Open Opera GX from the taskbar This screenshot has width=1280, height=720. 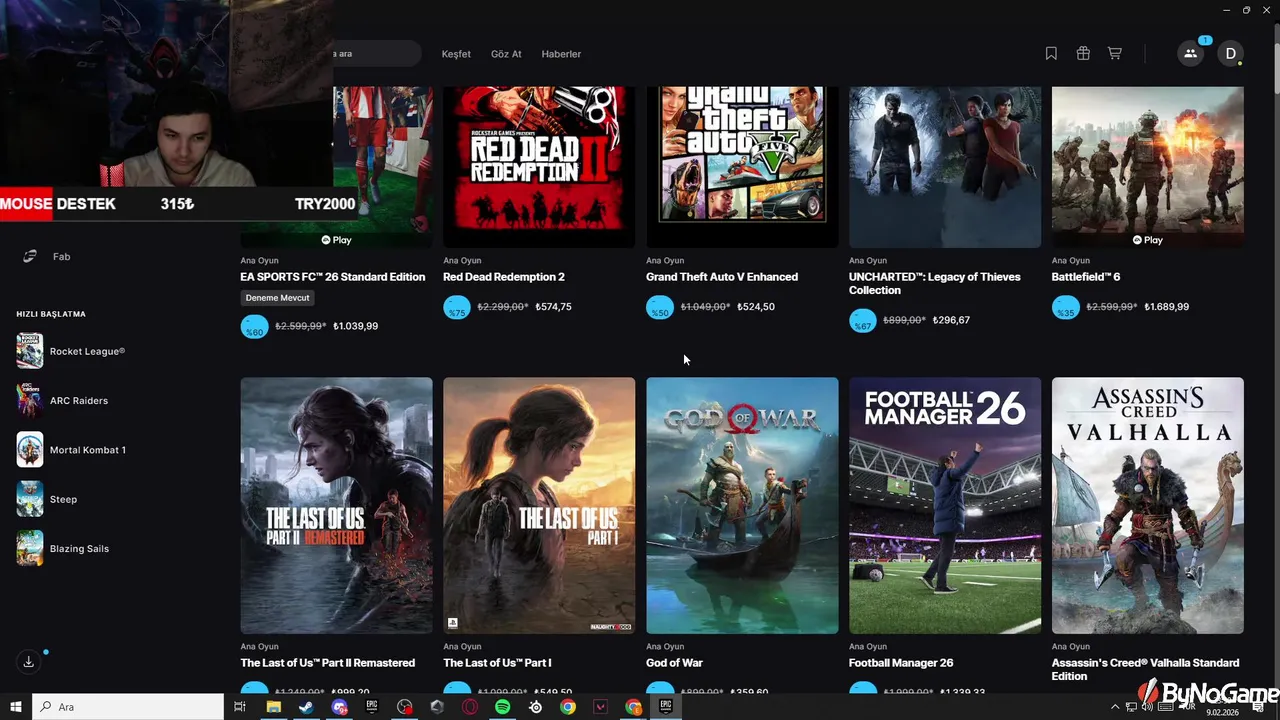coord(470,707)
